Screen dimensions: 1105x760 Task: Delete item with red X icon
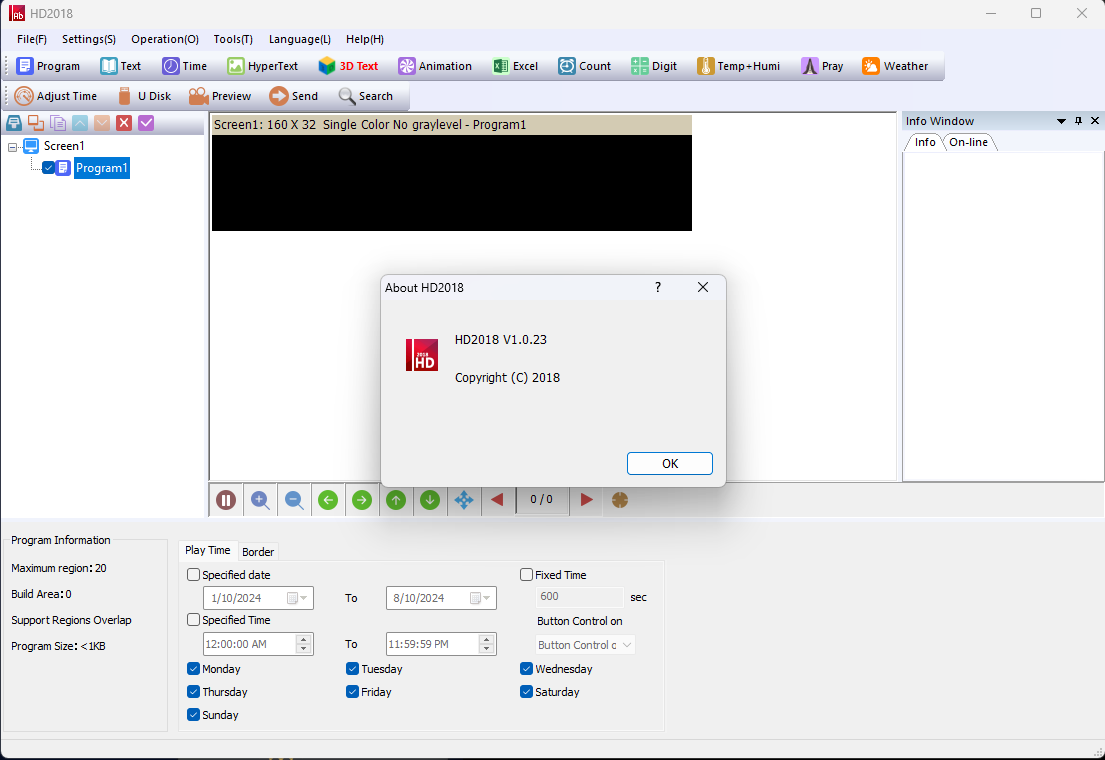click(x=124, y=123)
